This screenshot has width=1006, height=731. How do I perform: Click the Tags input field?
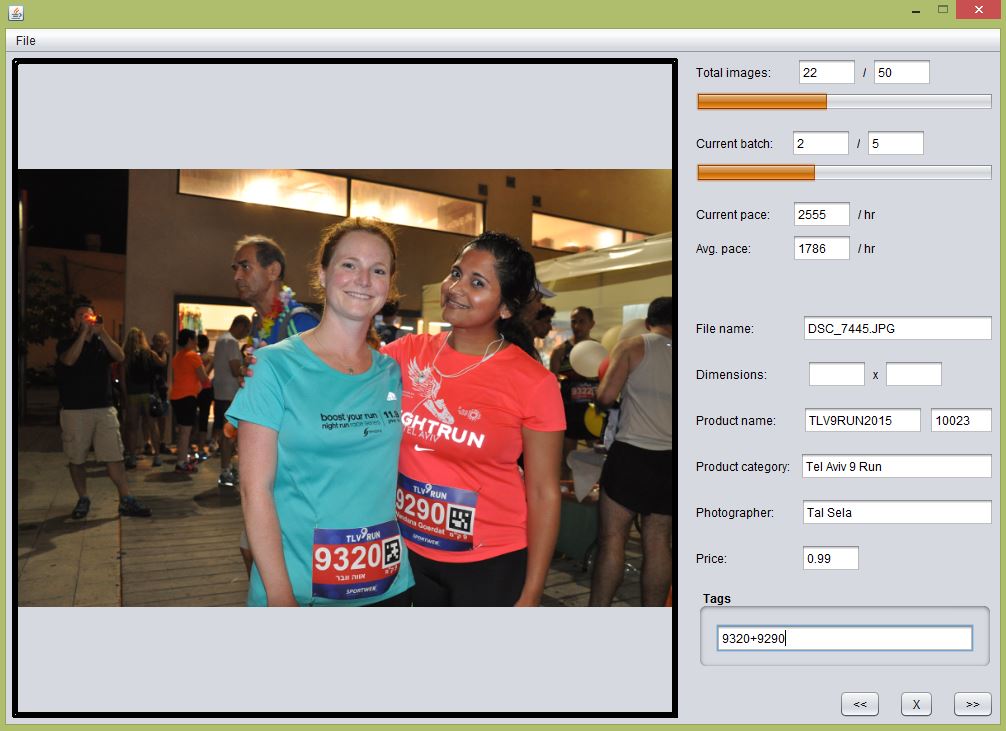click(844, 638)
